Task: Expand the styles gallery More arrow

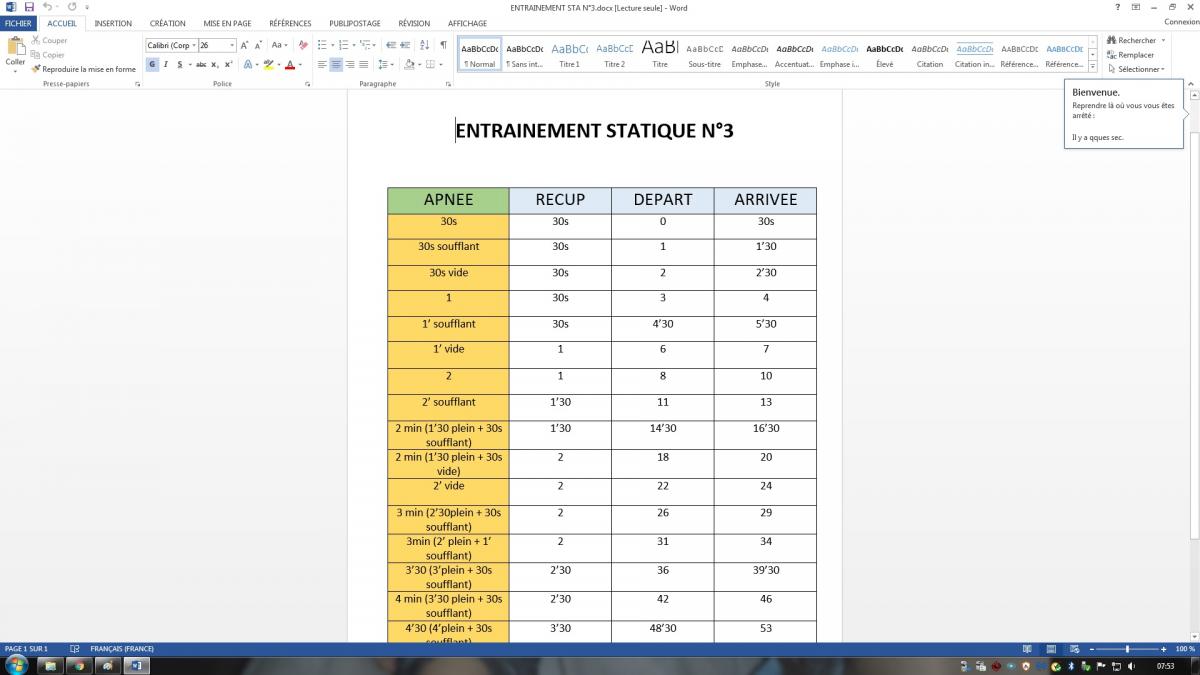Action: point(1093,67)
